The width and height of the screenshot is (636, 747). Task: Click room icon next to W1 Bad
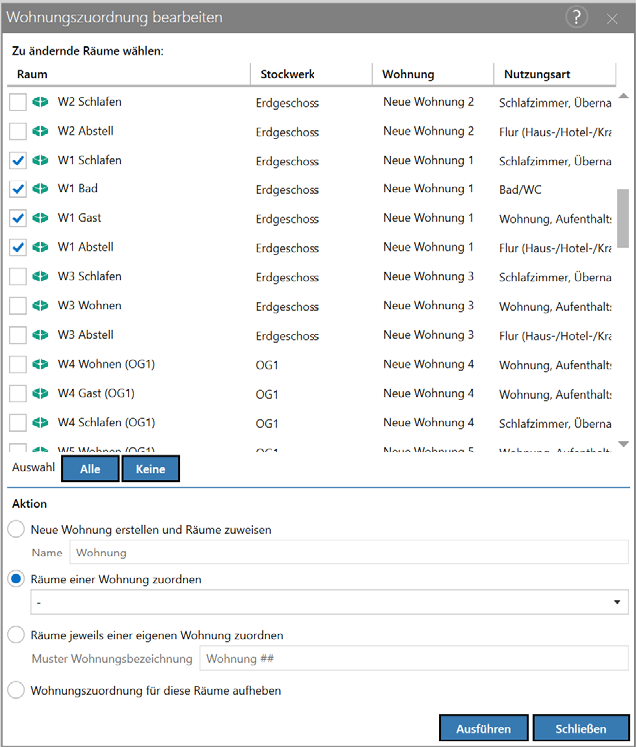(40, 189)
